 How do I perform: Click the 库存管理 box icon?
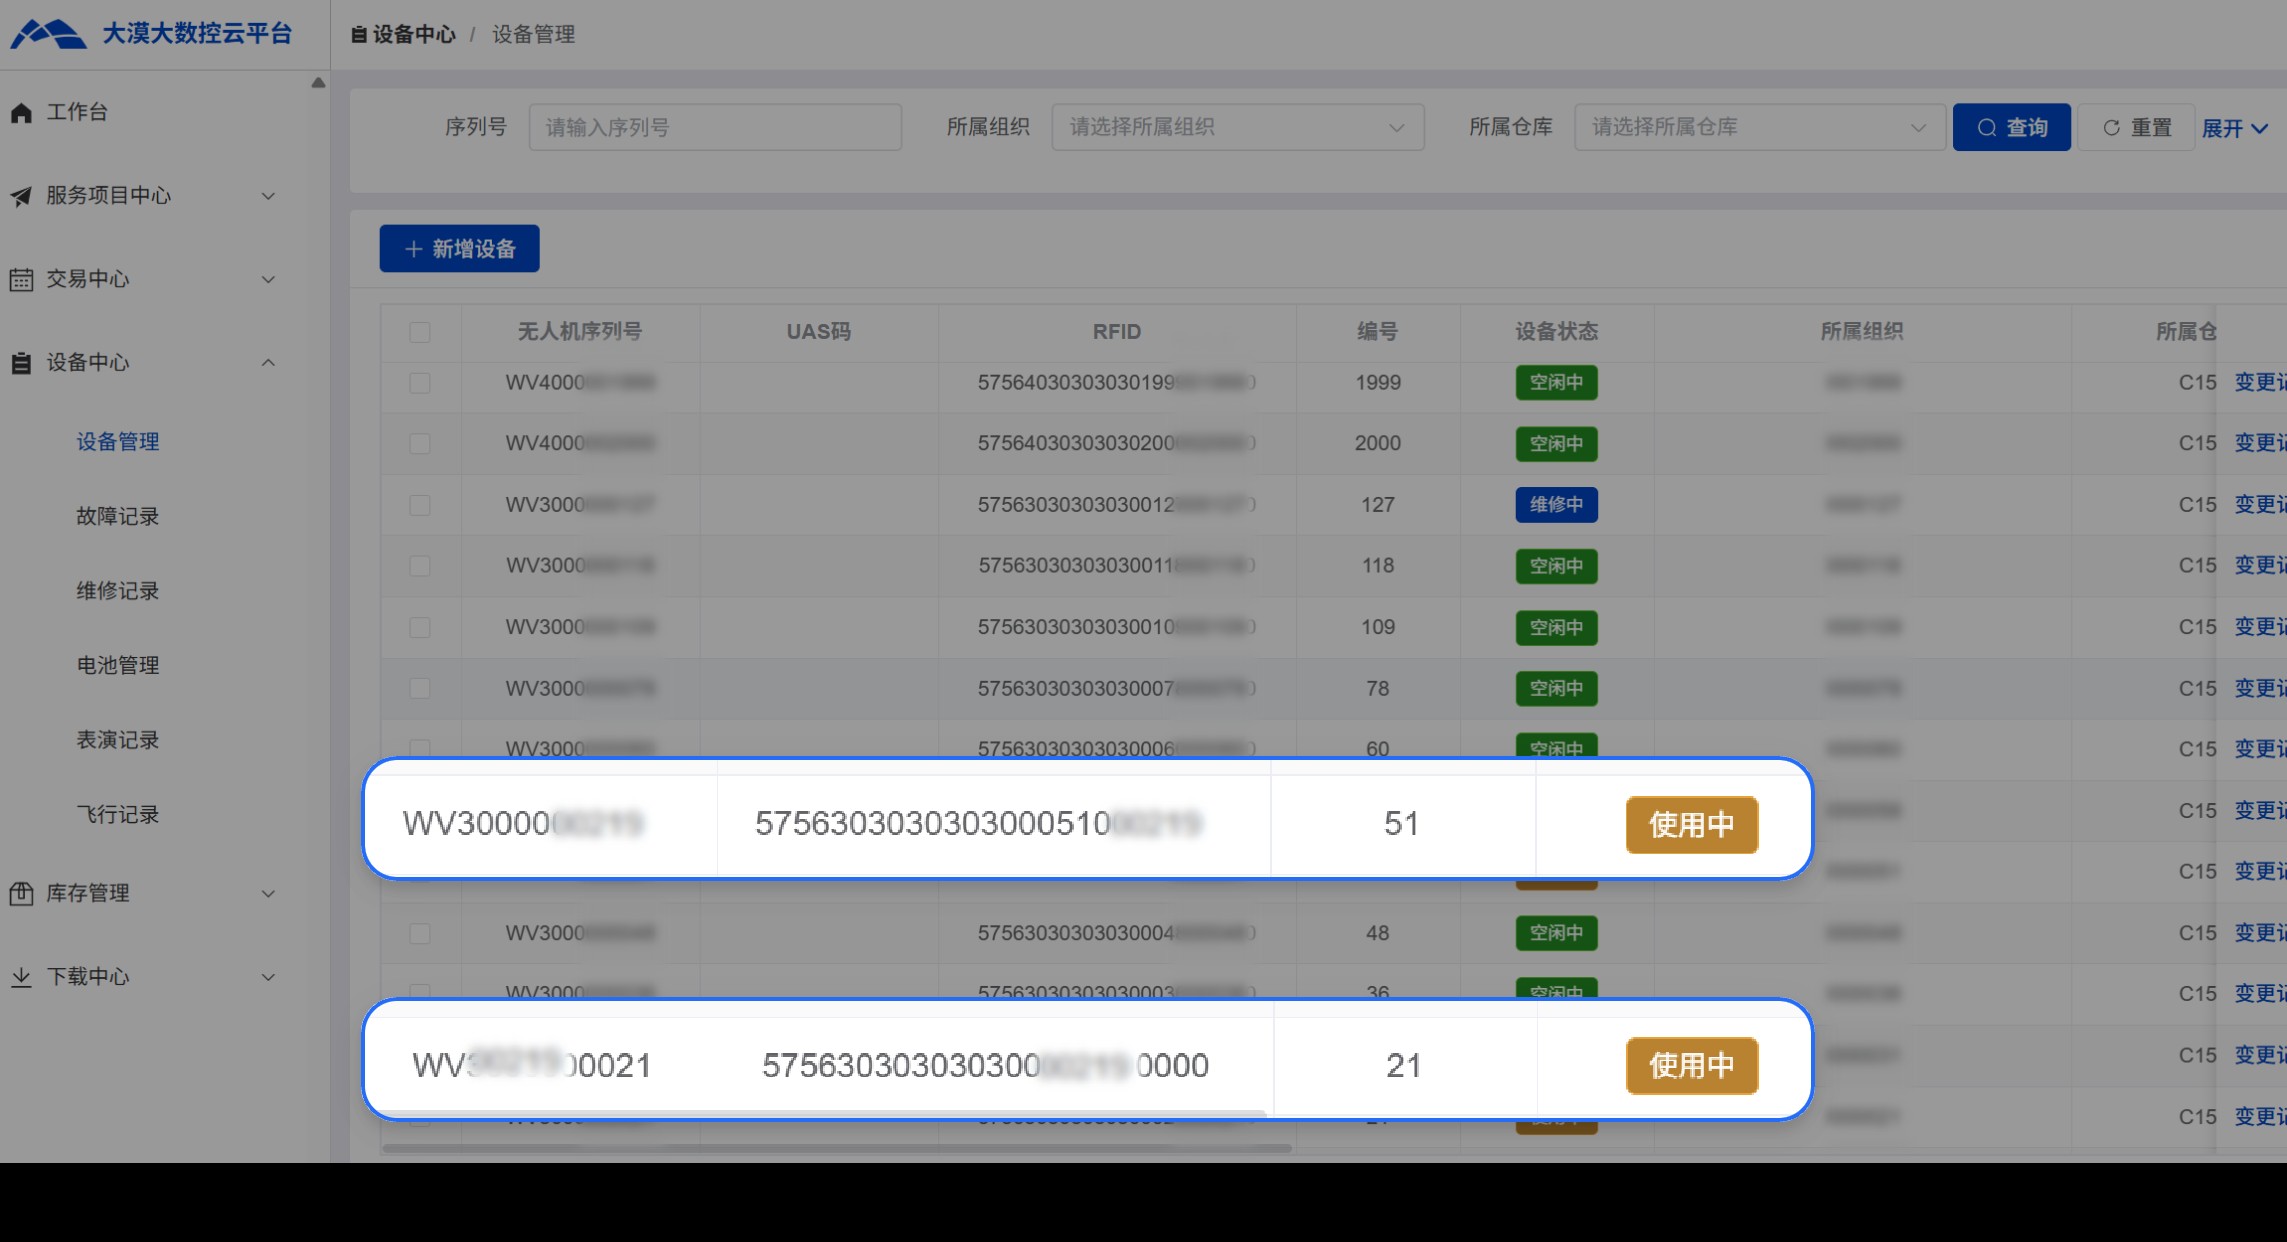(x=21, y=893)
